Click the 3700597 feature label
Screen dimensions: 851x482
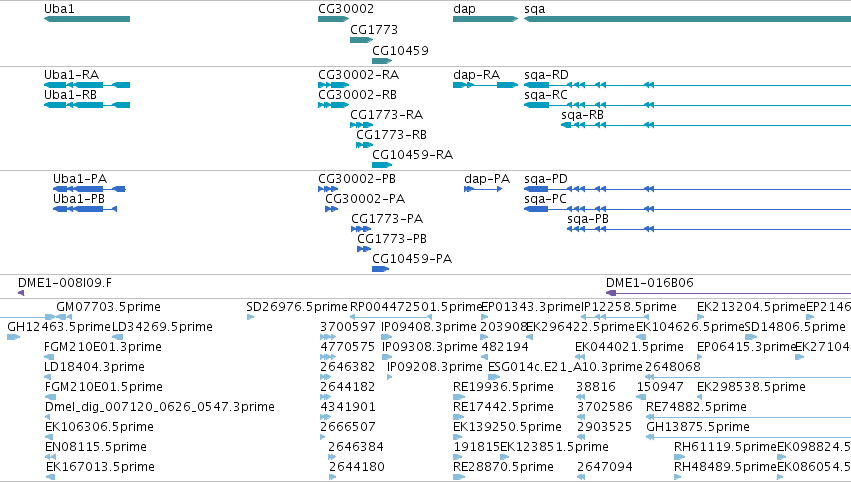347,327
